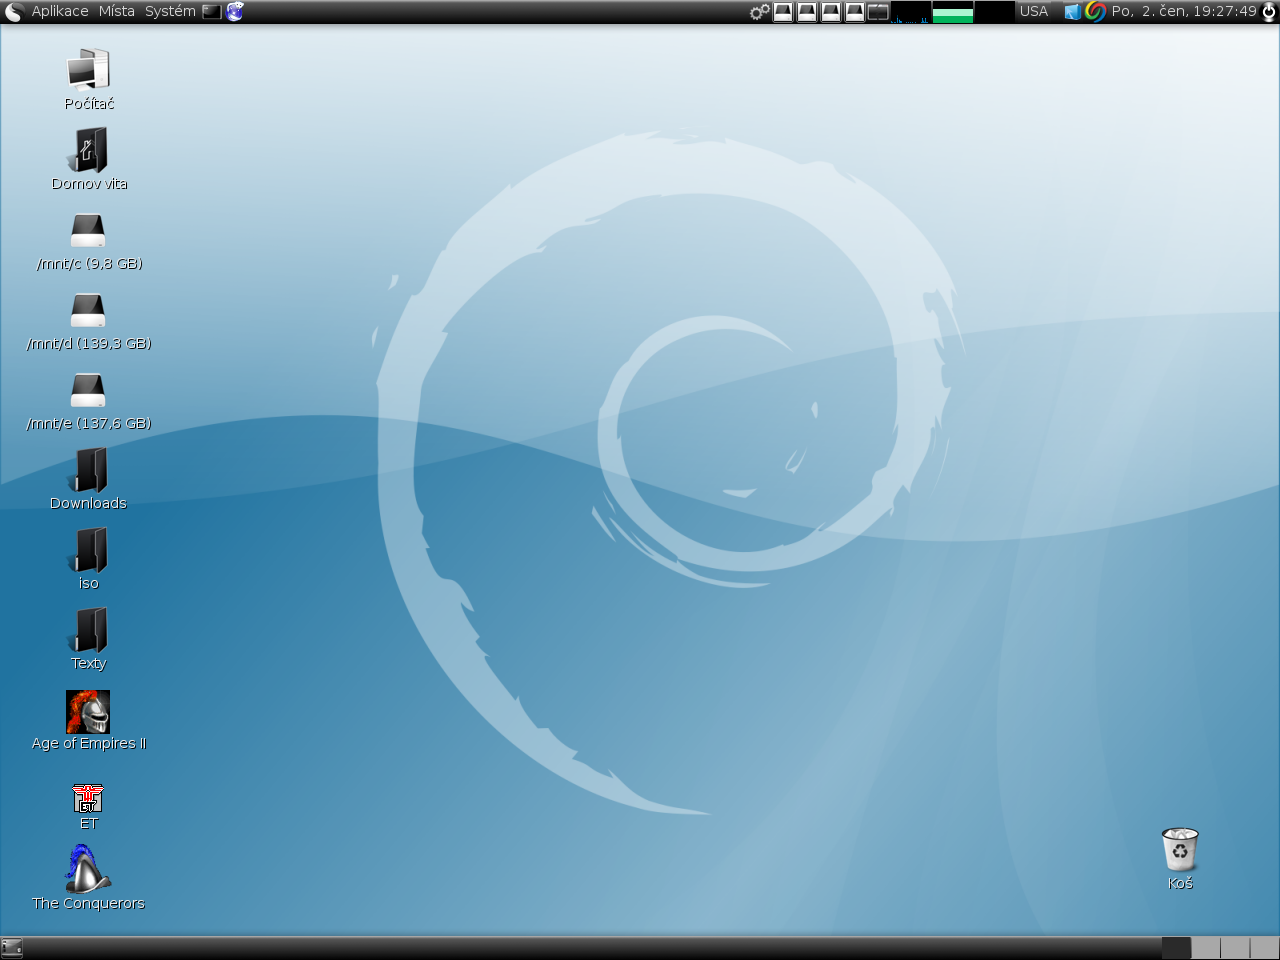The height and width of the screenshot is (960, 1280).
Task: Launch the terminal from the top panel
Action: [x=212, y=12]
